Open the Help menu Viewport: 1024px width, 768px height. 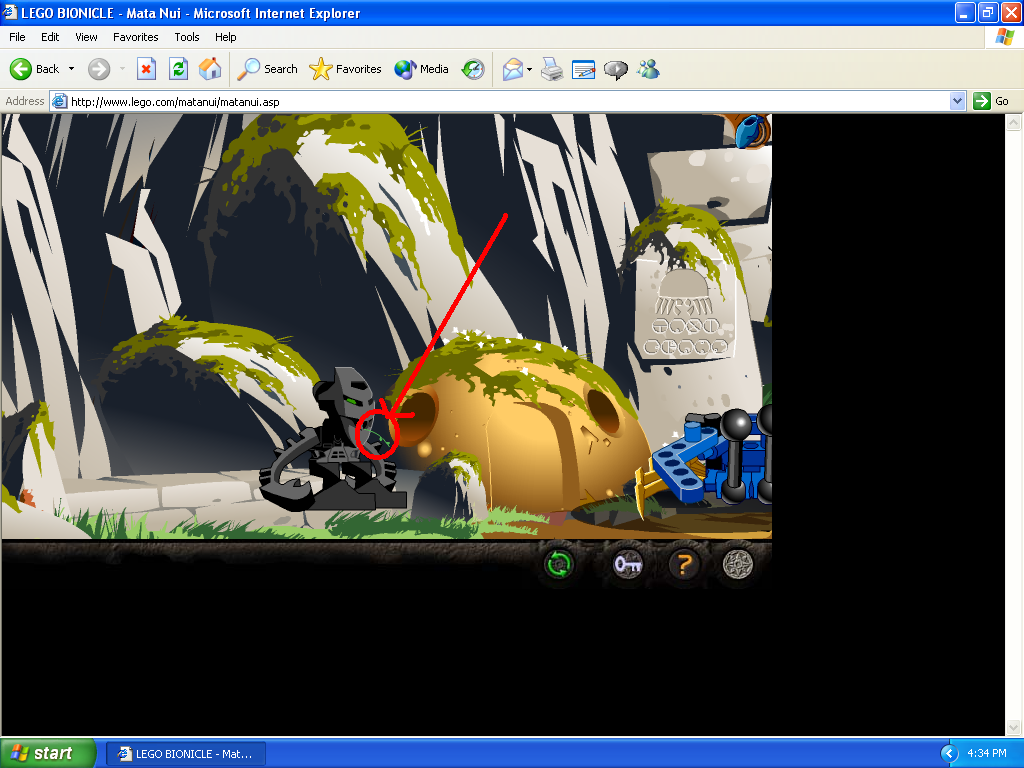point(226,37)
